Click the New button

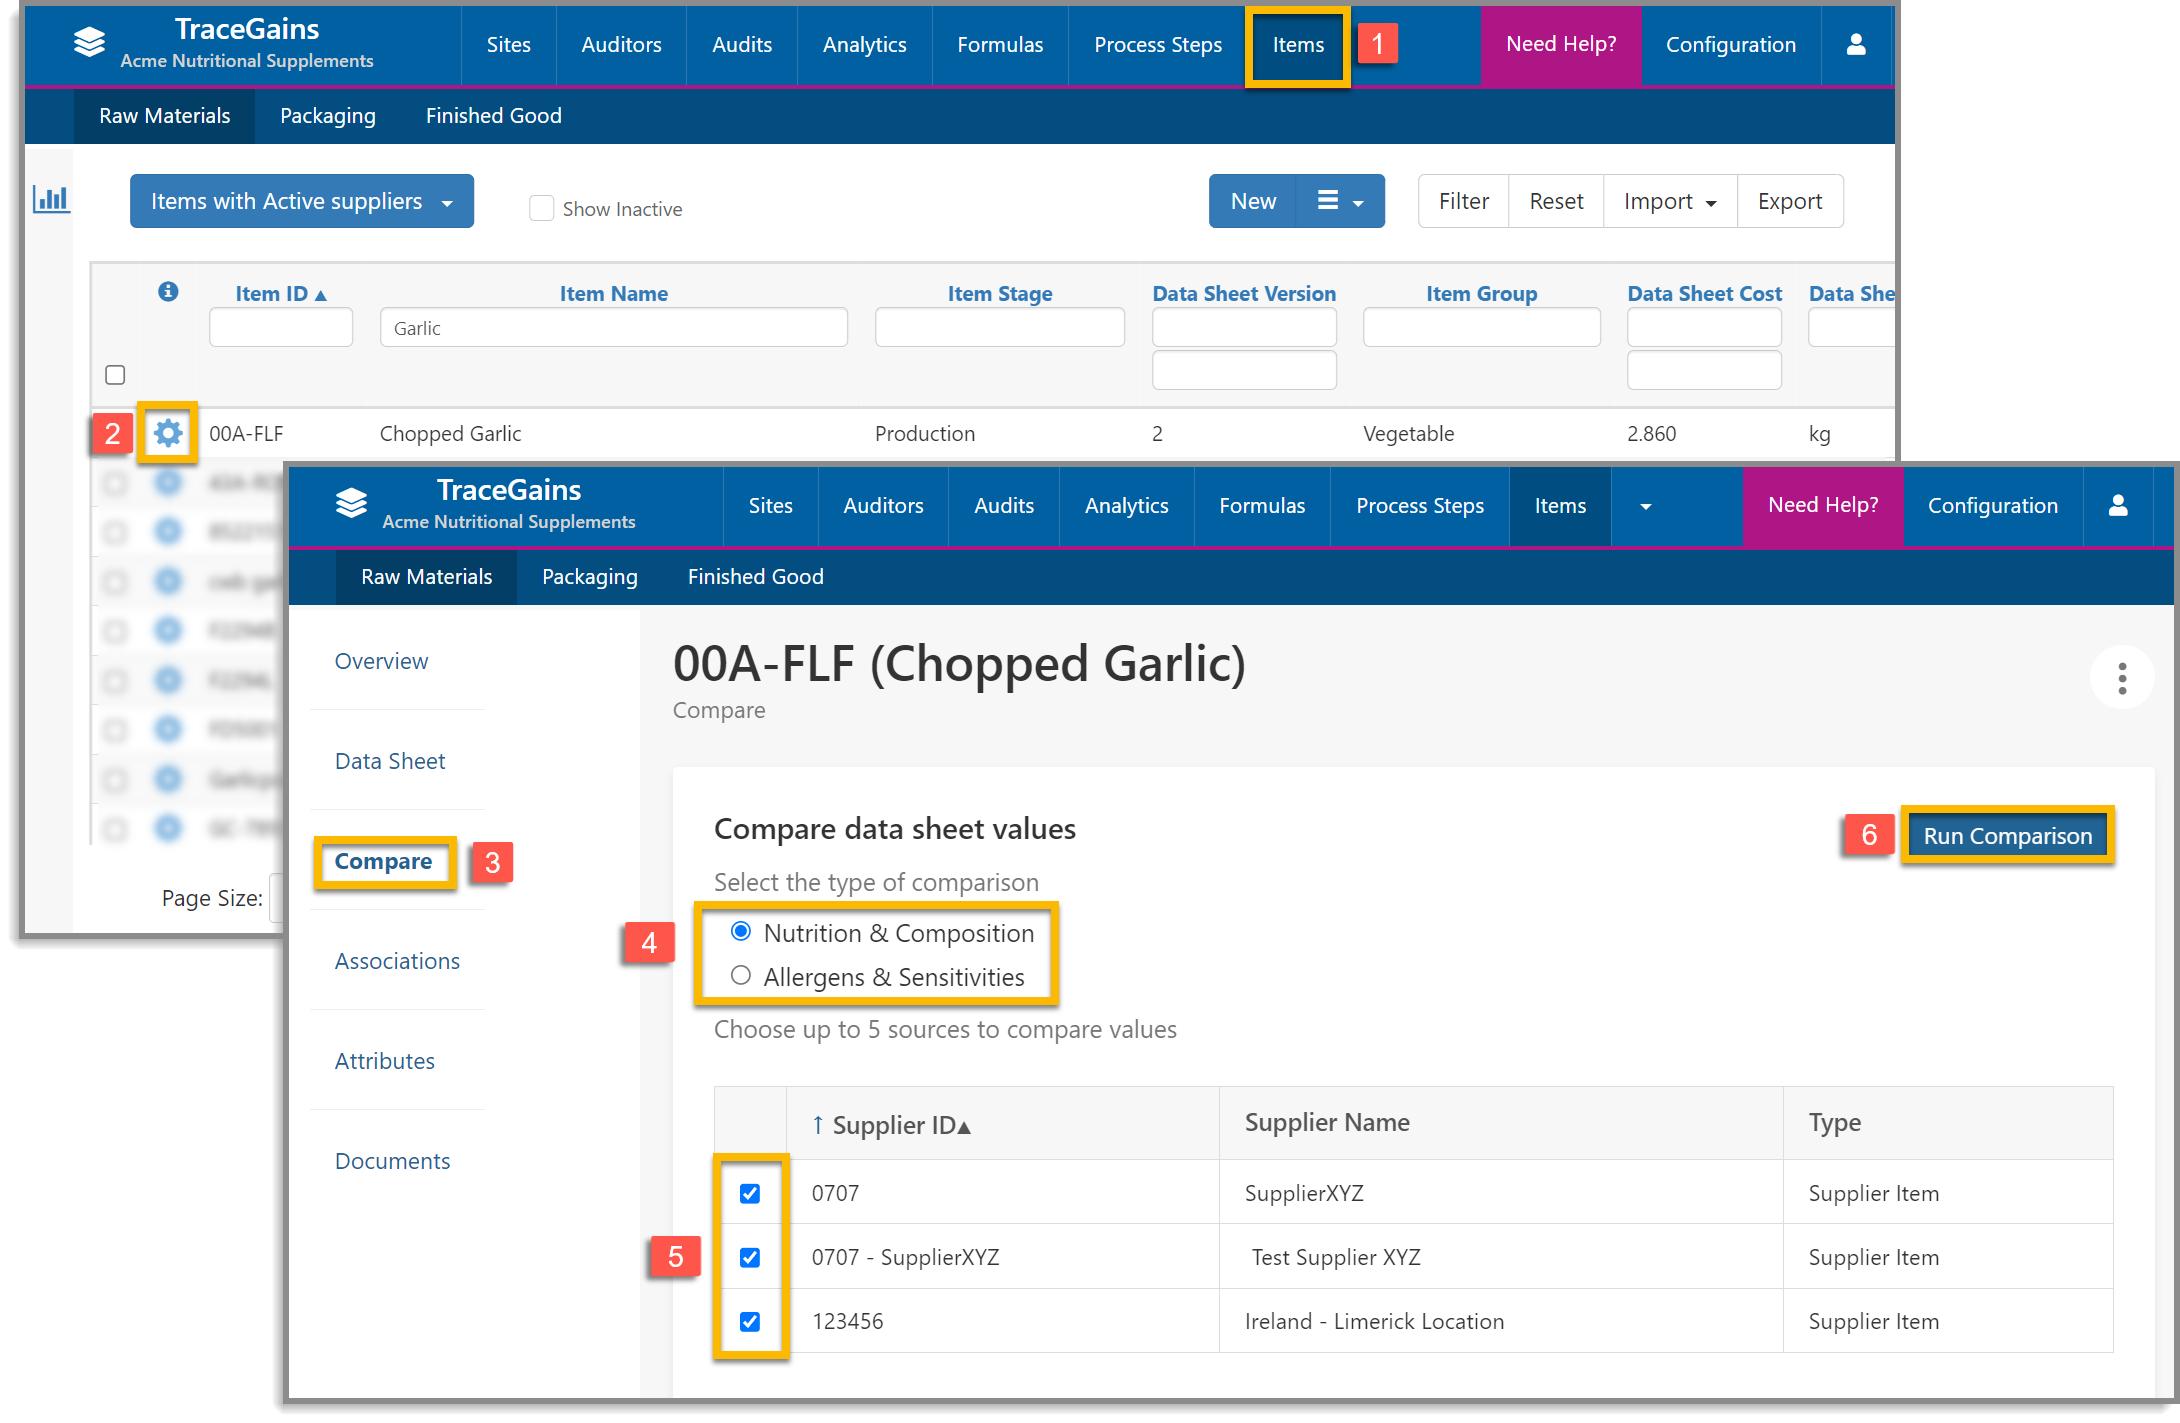pyautogui.click(x=1253, y=201)
